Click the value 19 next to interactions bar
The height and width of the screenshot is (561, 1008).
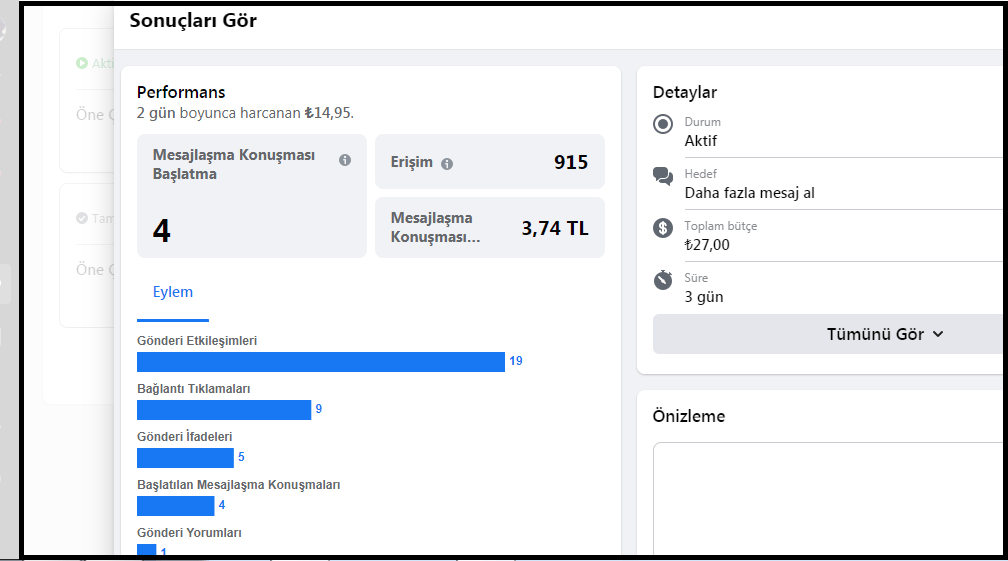click(516, 361)
